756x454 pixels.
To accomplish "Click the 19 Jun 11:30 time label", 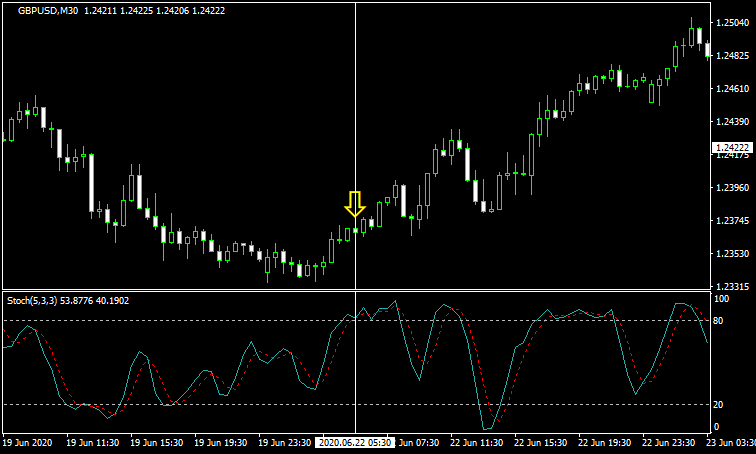I will coord(93,442).
